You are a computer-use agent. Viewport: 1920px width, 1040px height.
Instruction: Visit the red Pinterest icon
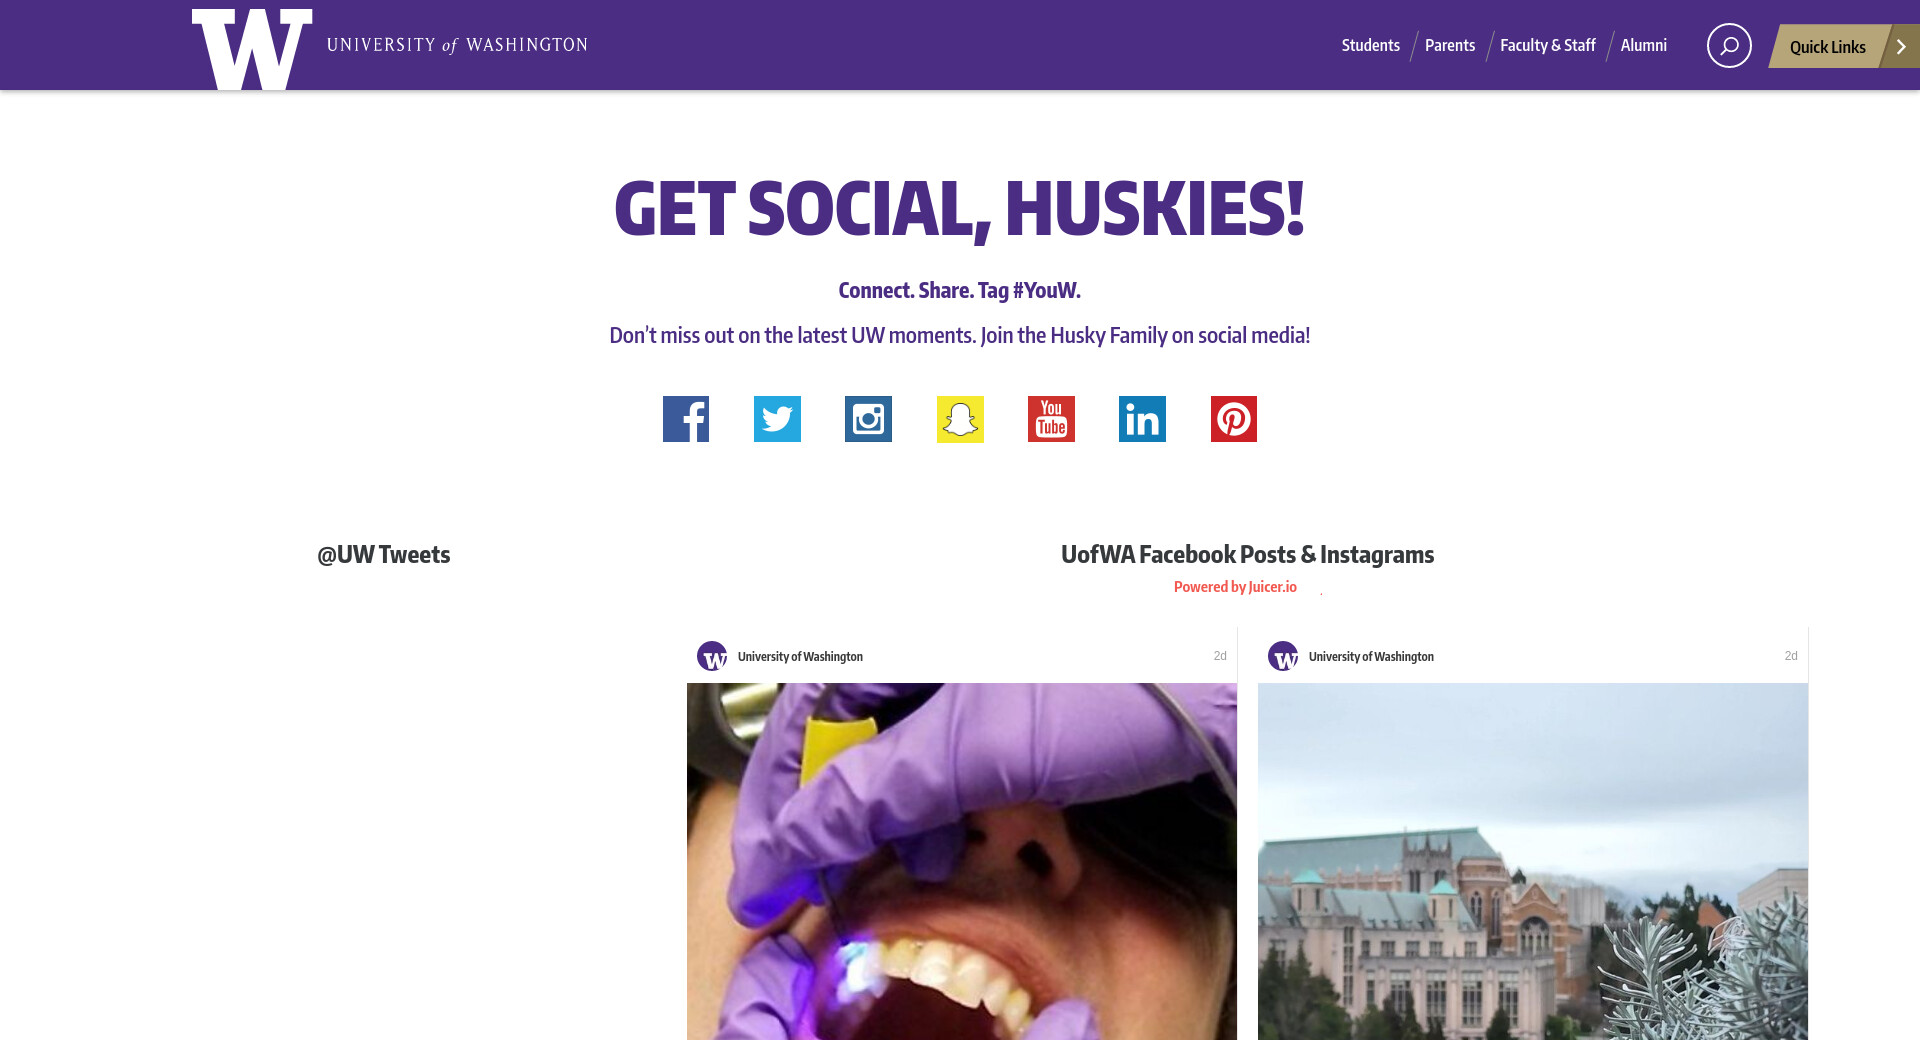point(1234,419)
